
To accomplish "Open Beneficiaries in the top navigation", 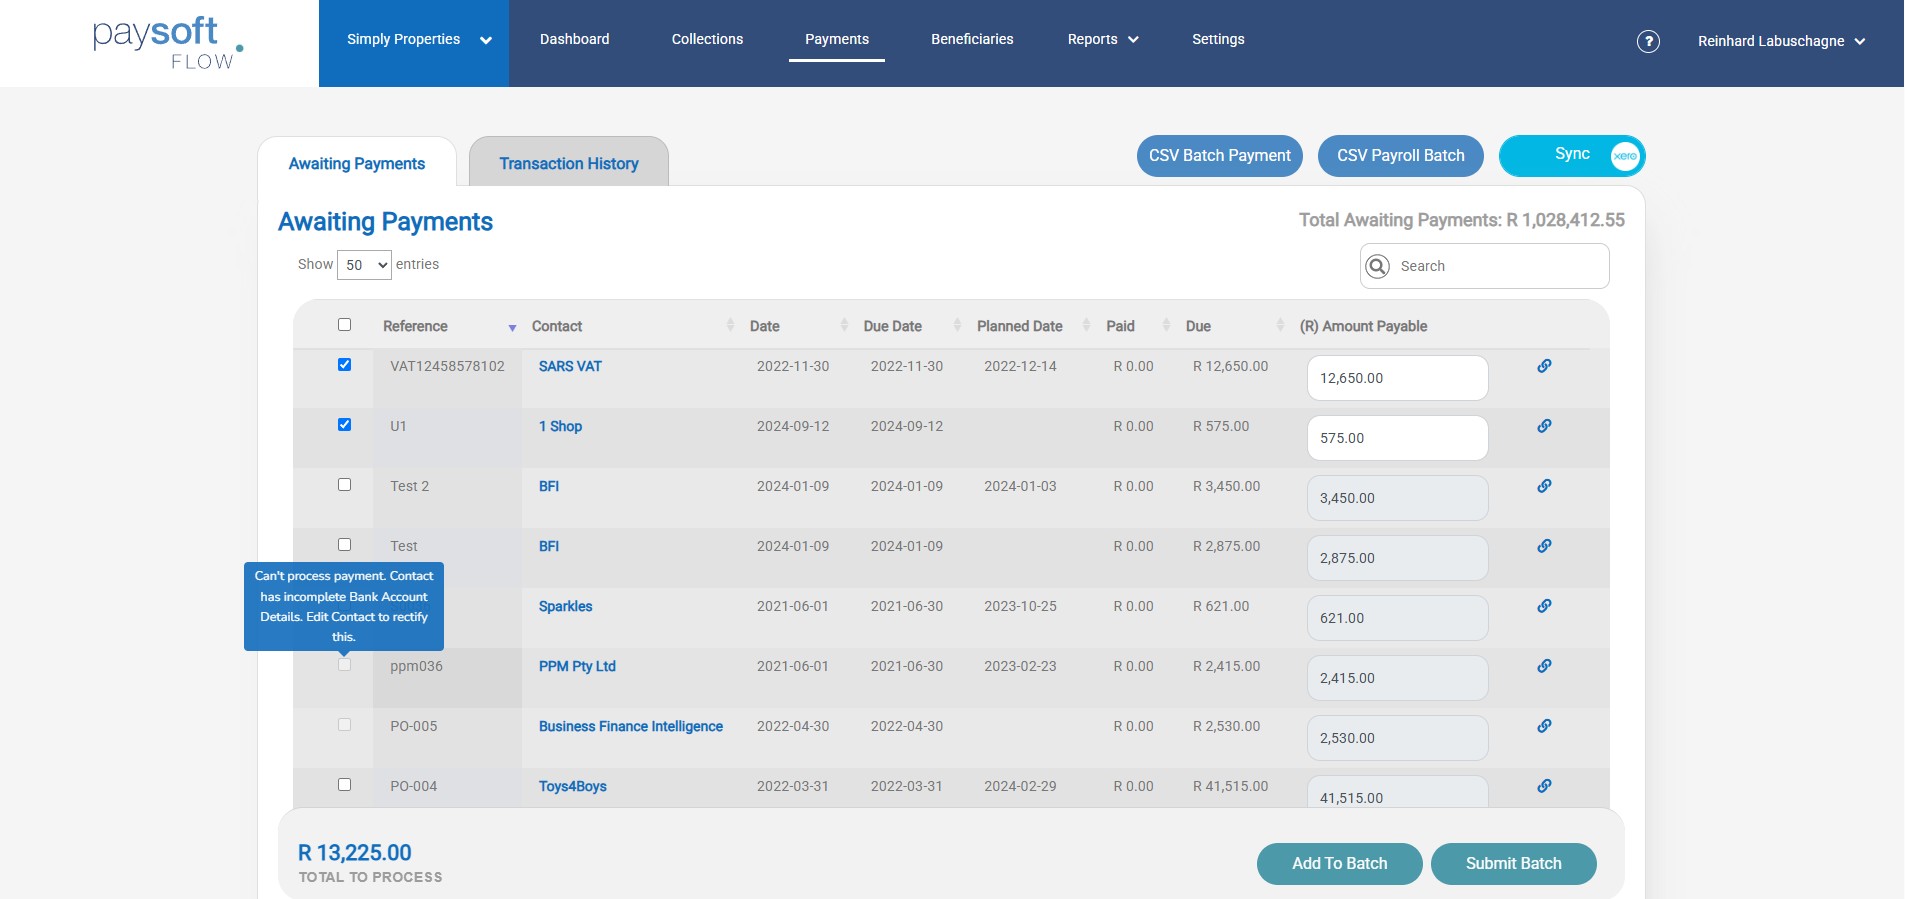I will coord(972,40).
